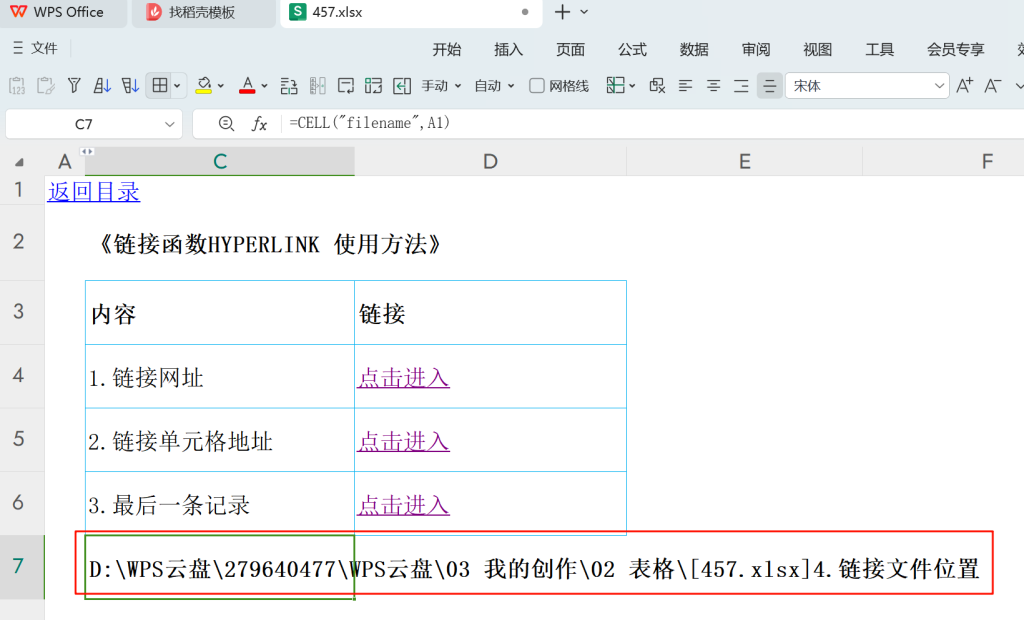
Task: Increase font size with A+ icon
Action: [x=965, y=86]
